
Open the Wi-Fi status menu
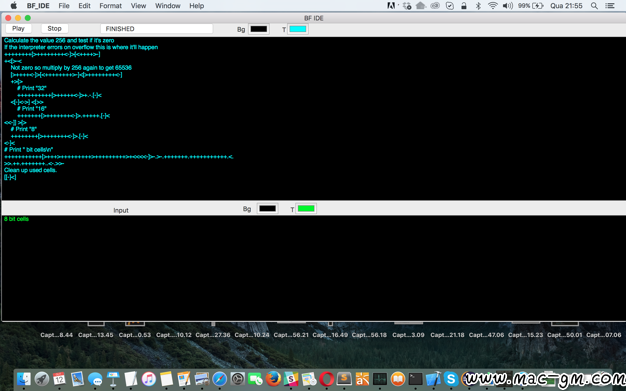[493, 6]
